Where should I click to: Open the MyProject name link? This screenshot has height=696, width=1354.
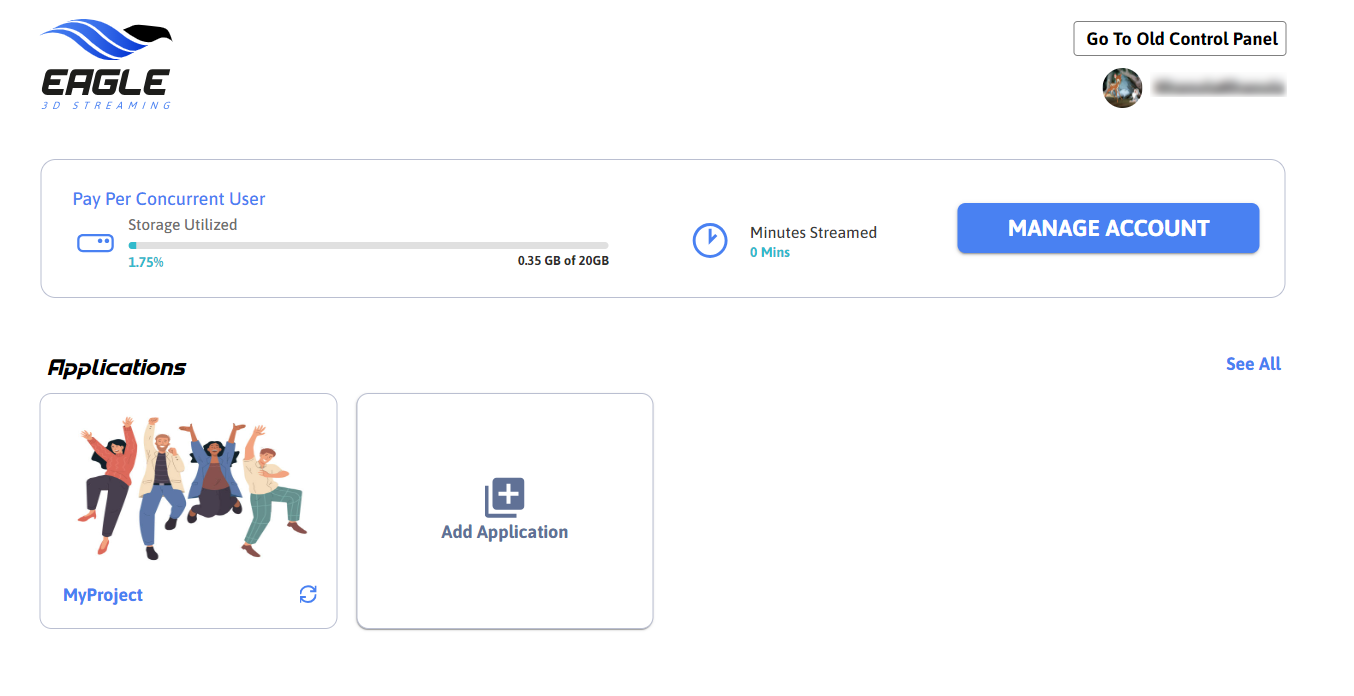coord(103,595)
